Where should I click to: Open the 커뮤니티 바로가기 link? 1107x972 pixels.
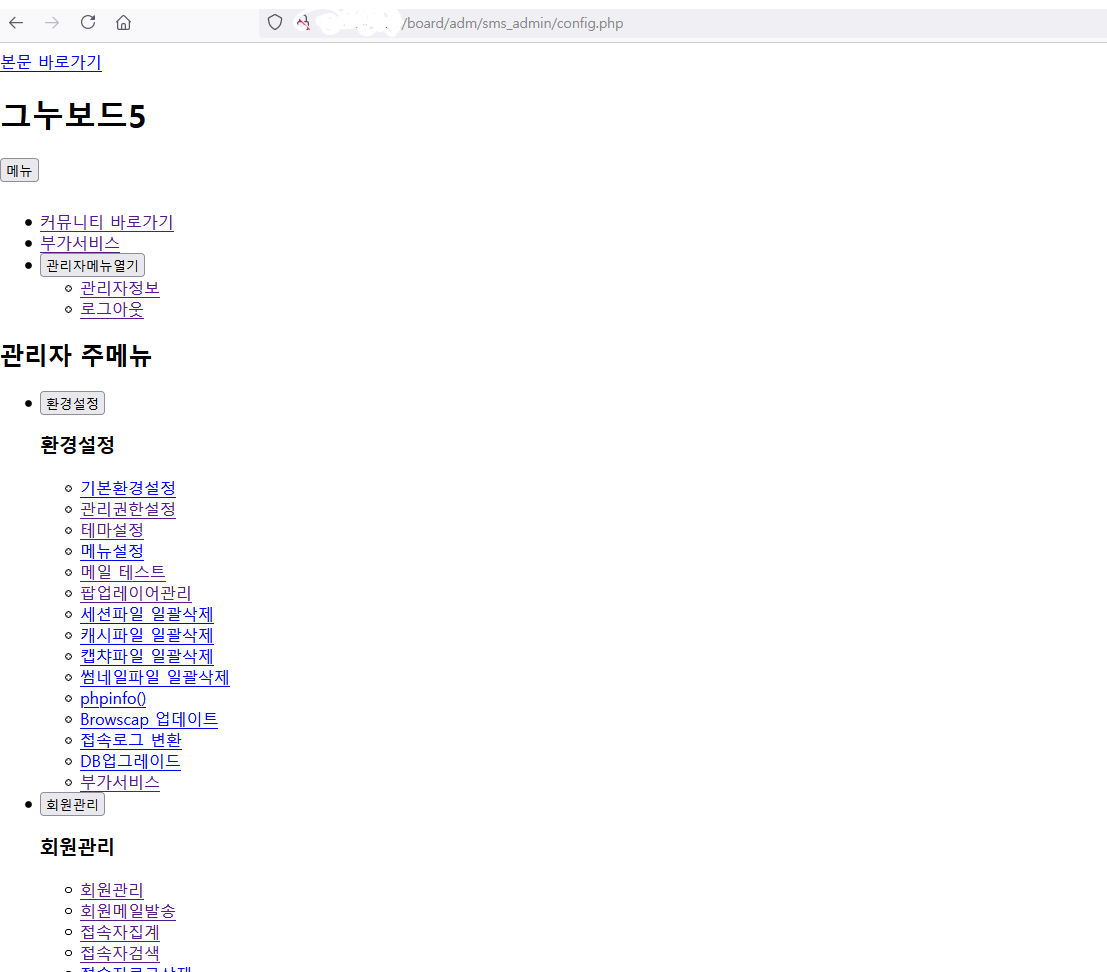point(107,222)
